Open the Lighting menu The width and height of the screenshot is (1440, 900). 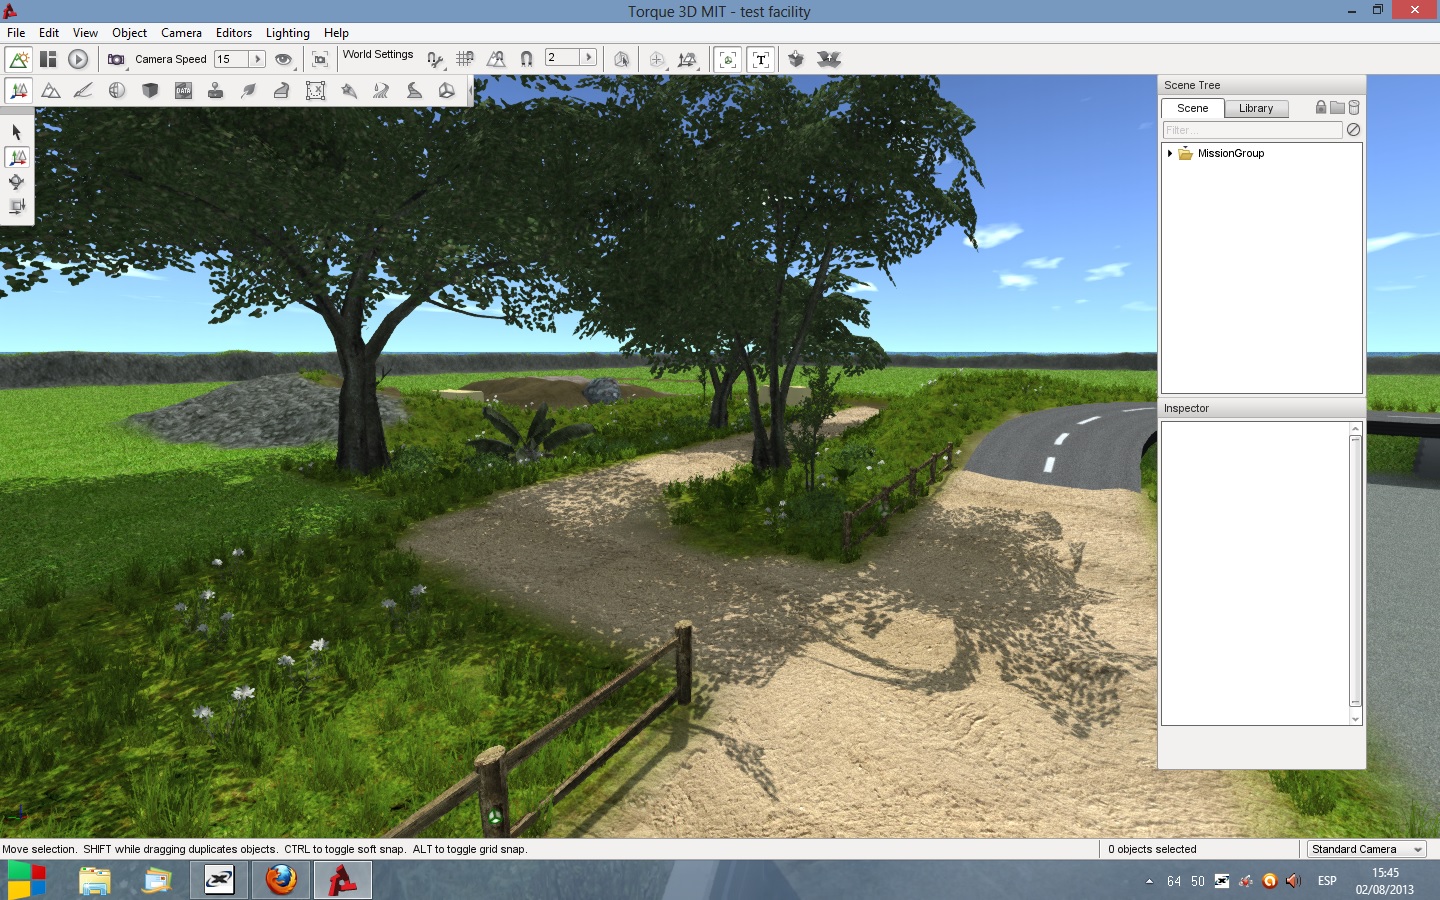click(x=288, y=33)
